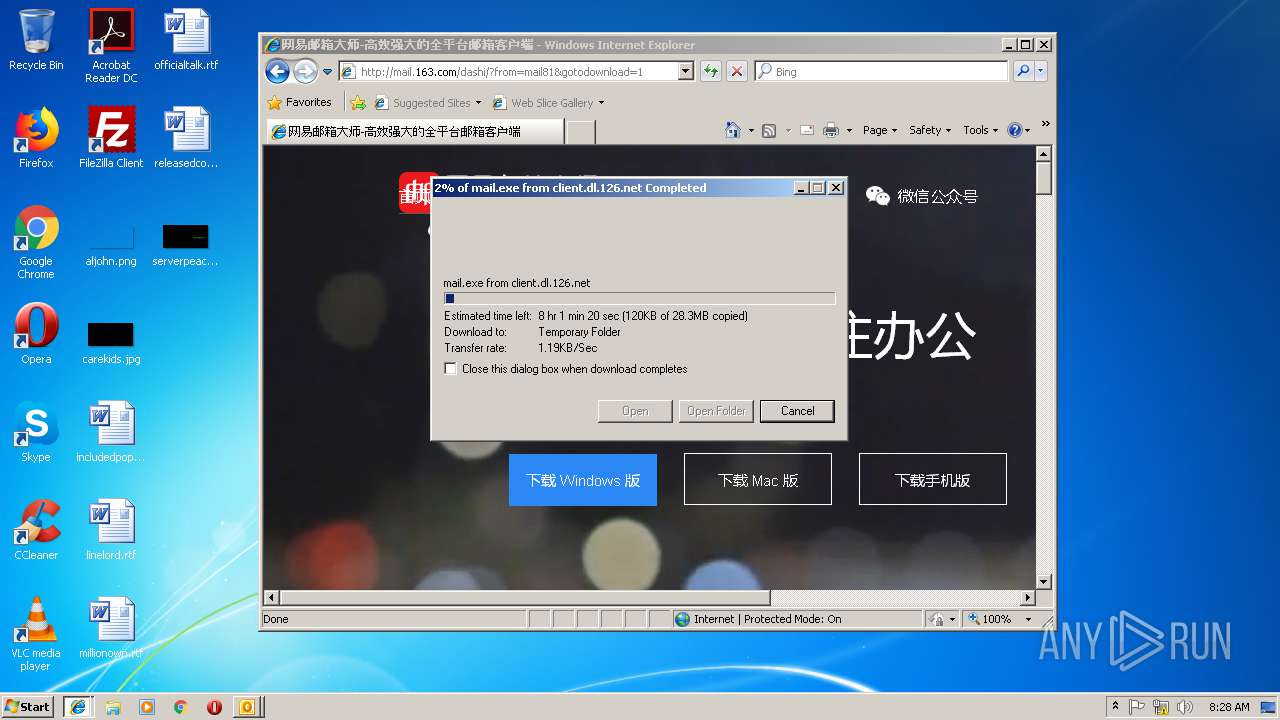The width and height of the screenshot is (1280, 720).
Task: Select Google Chrome desktop icon
Action: [36, 242]
